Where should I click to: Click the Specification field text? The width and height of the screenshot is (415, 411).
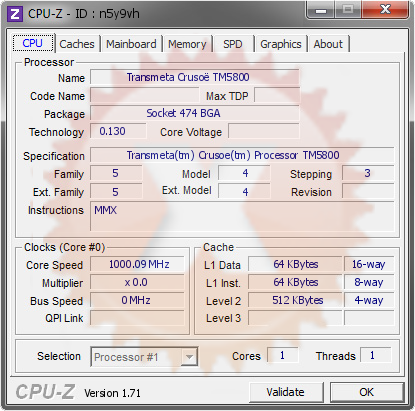point(242,155)
